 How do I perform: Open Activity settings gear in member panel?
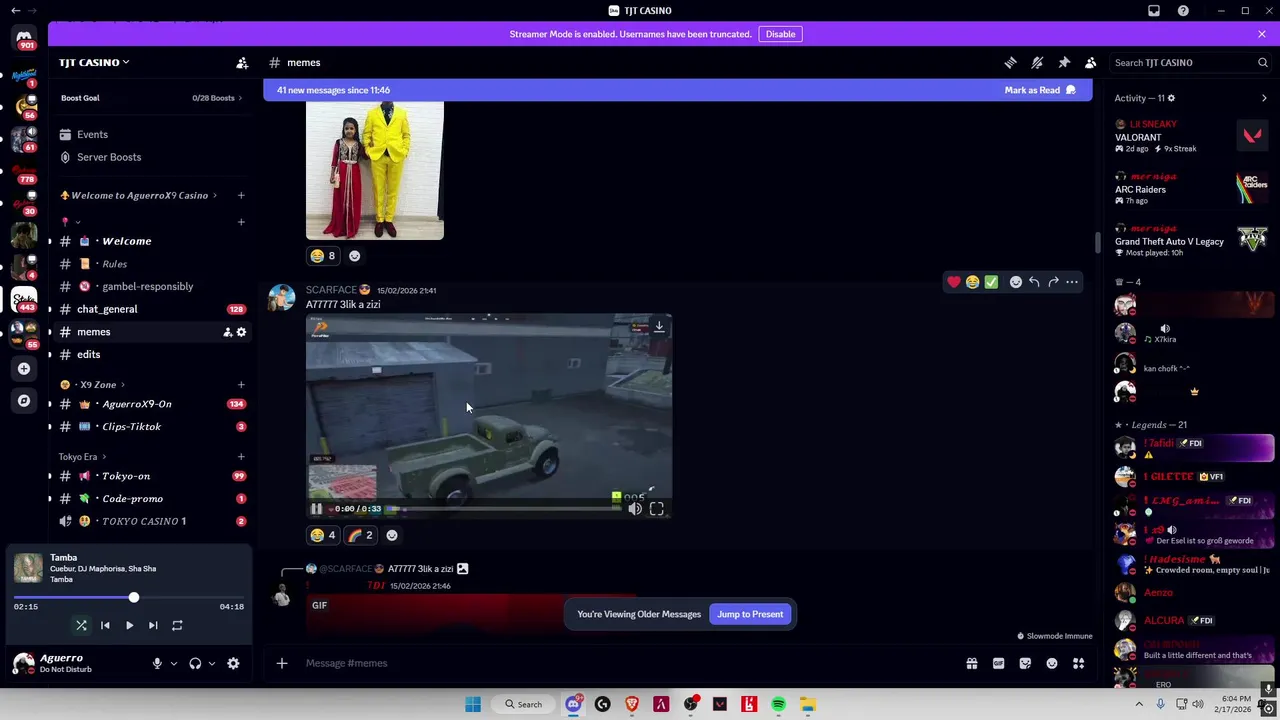pyautogui.click(x=1171, y=98)
